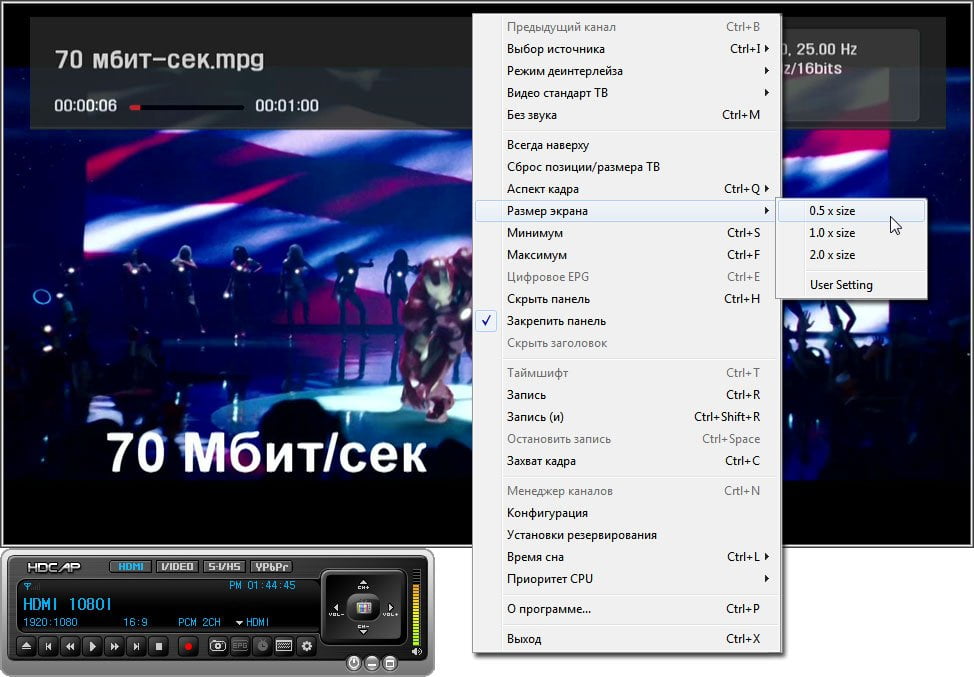Viewport: 974px width, 677px height.
Task: Select the YPbPr input tab
Action: tap(271, 566)
